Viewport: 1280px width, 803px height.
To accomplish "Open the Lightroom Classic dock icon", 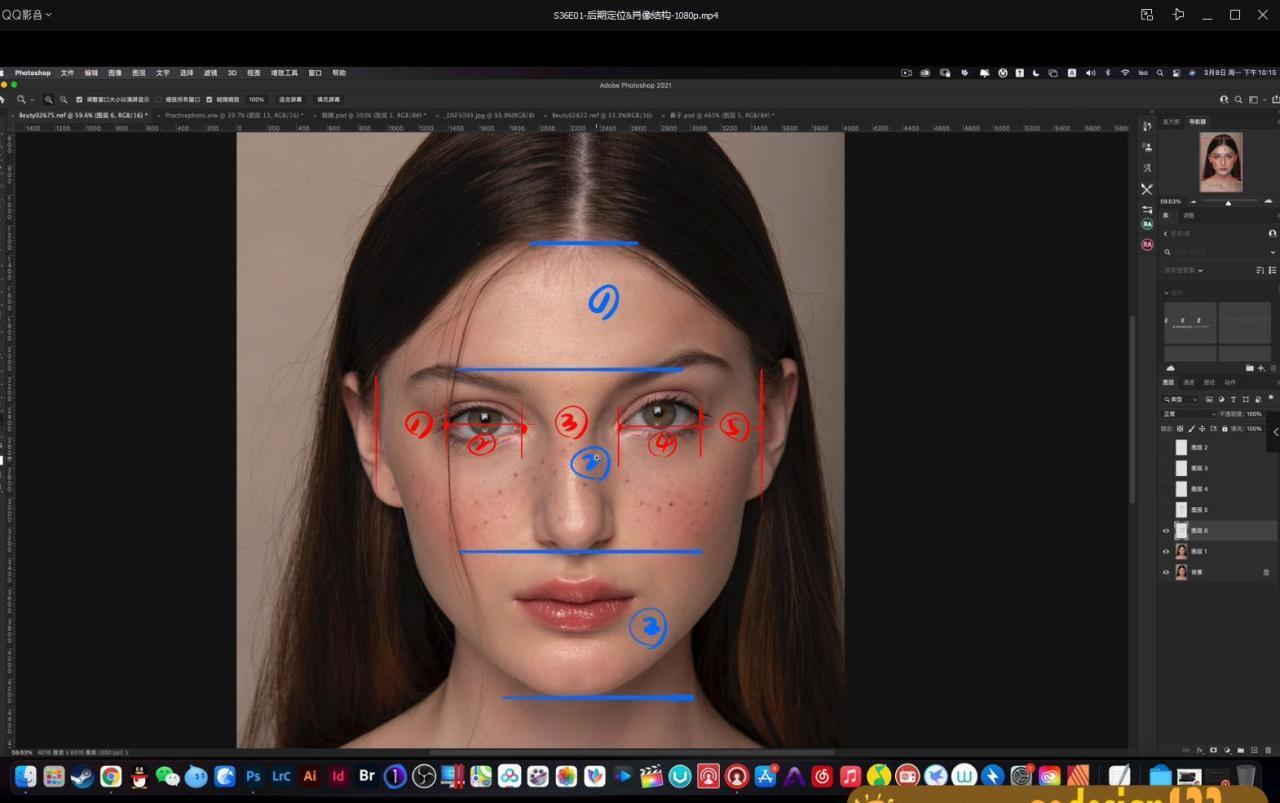I will point(281,776).
